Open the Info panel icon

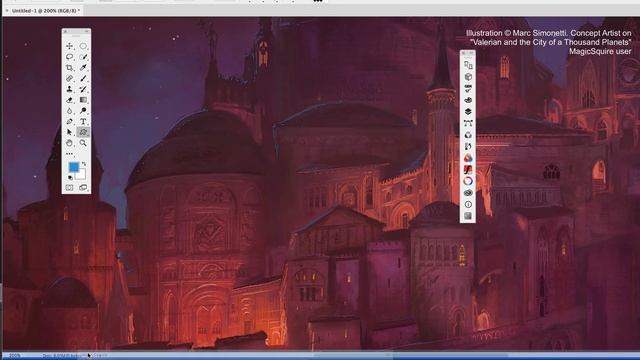tap(468, 204)
